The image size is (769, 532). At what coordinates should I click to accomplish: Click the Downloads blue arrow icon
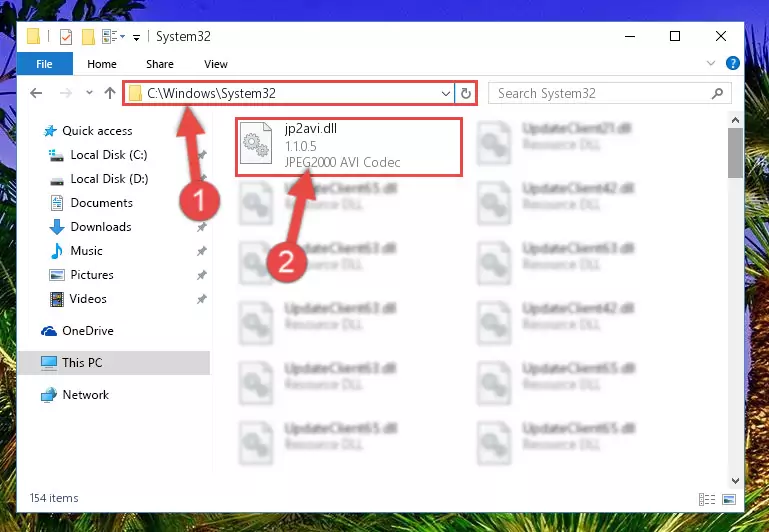click(57, 227)
